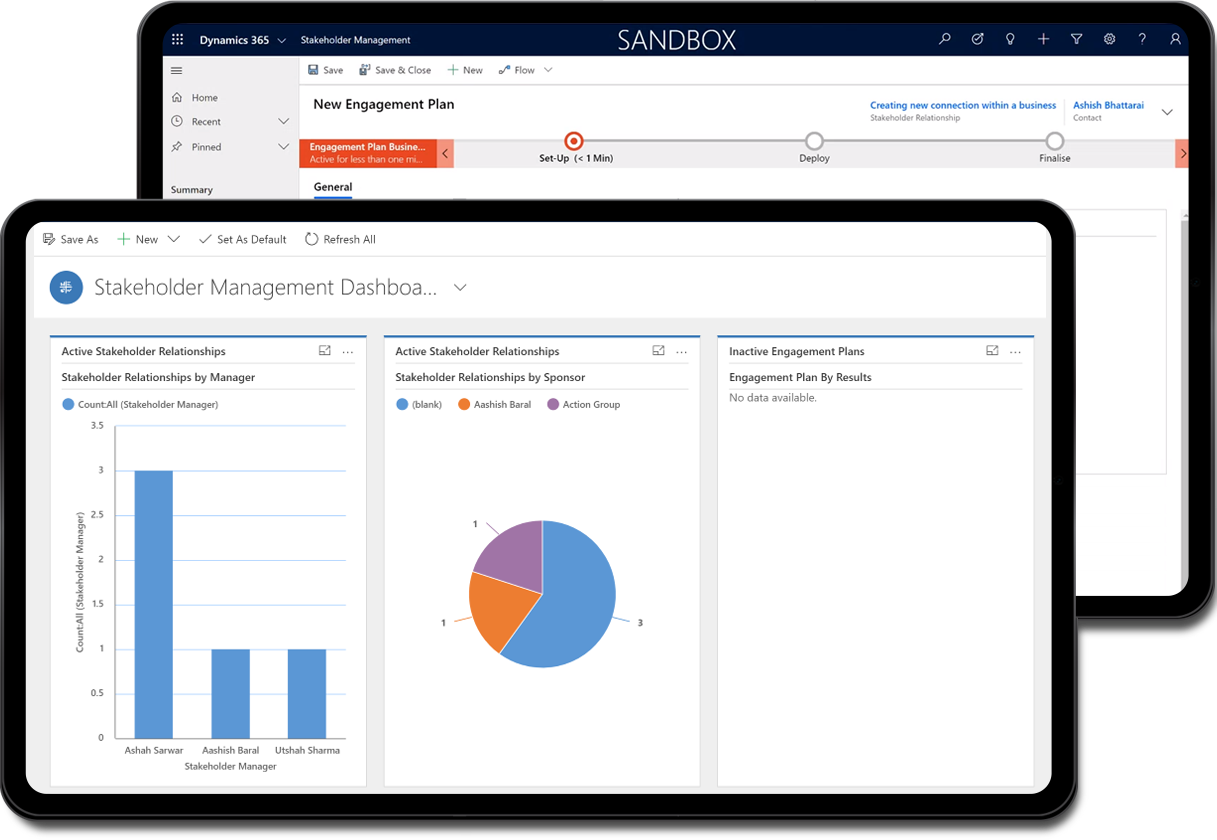Image resolution: width=1217 pixels, height=840 pixels.
Task: Open advanced filter with the funnel icon
Action: (1077, 39)
